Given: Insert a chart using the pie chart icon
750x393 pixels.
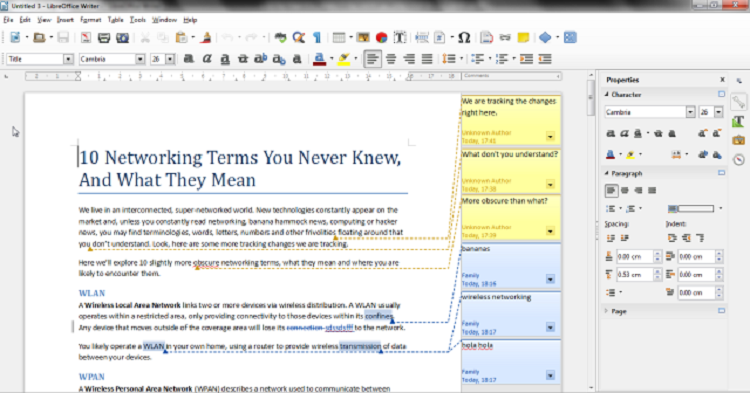Looking at the screenshot, I should (381, 37).
